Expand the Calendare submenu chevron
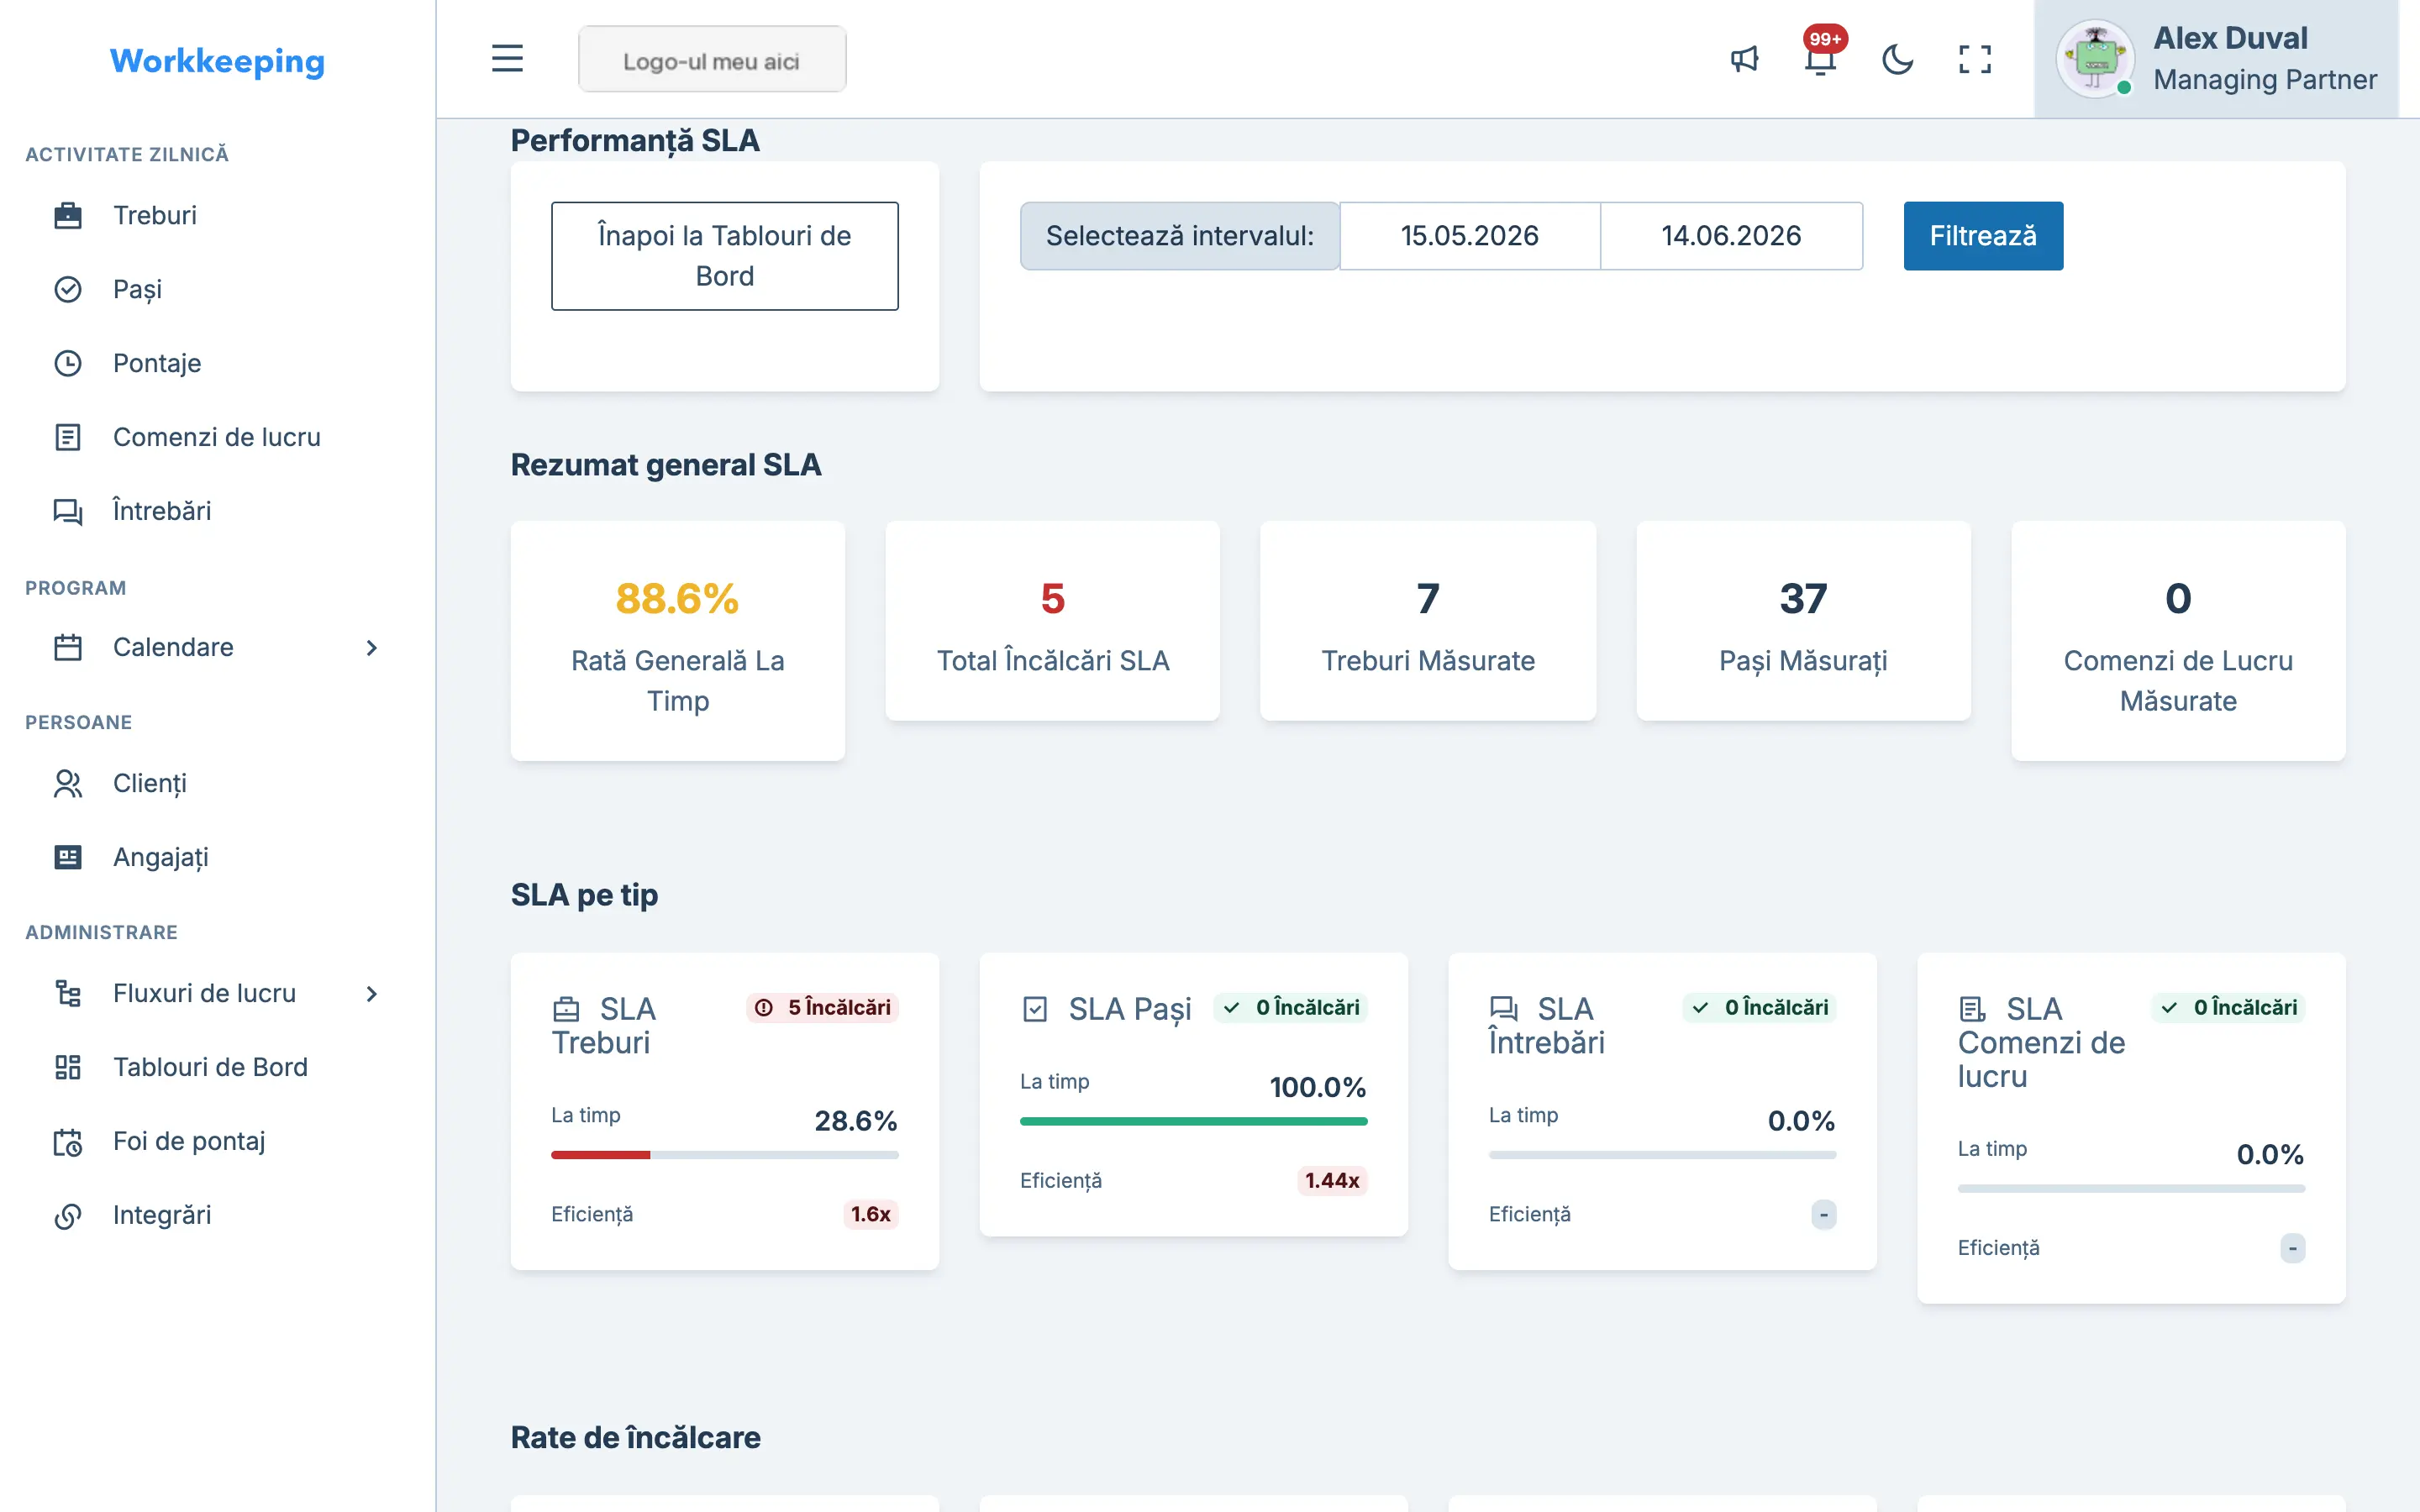Image resolution: width=2420 pixels, height=1512 pixels. (x=372, y=647)
